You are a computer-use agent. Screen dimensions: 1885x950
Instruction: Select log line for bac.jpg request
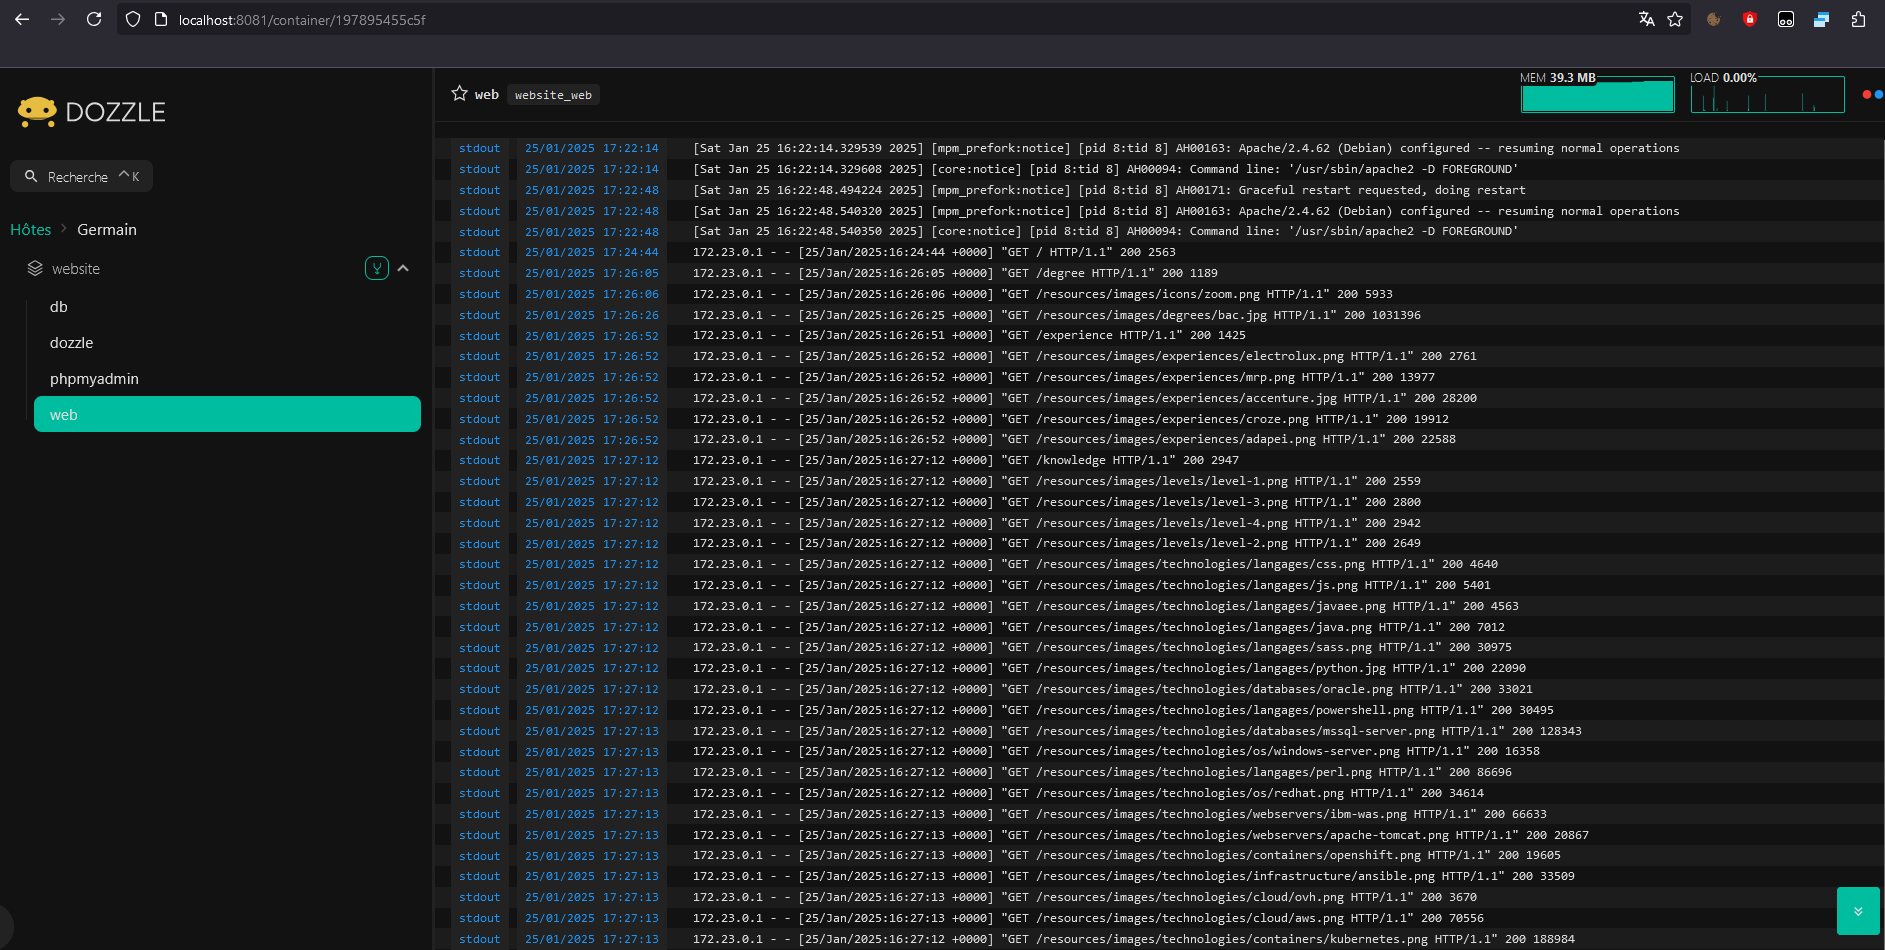tap(1160, 315)
